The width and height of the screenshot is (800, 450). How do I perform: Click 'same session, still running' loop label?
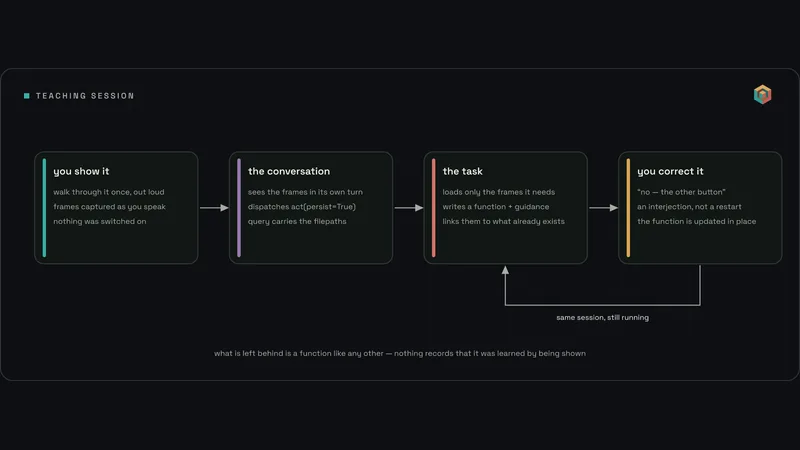click(603, 317)
